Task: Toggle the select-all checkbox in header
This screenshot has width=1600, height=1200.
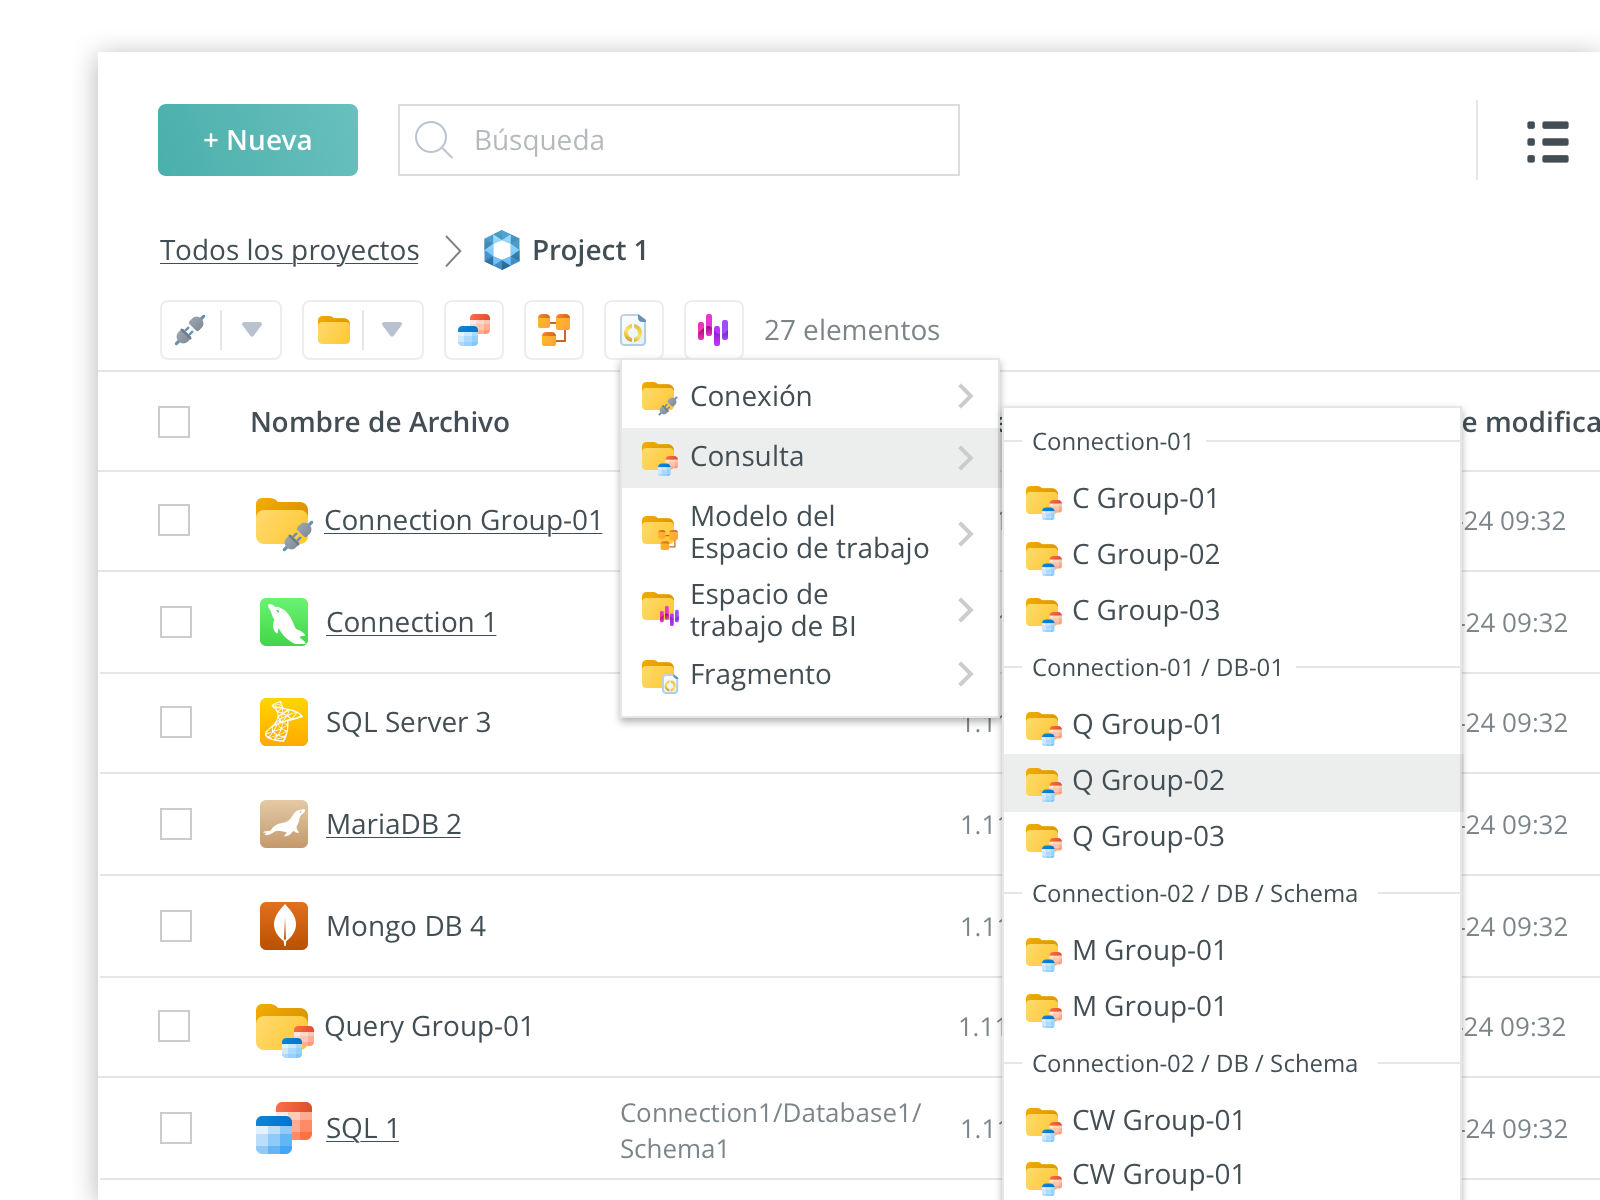Action: 174,422
